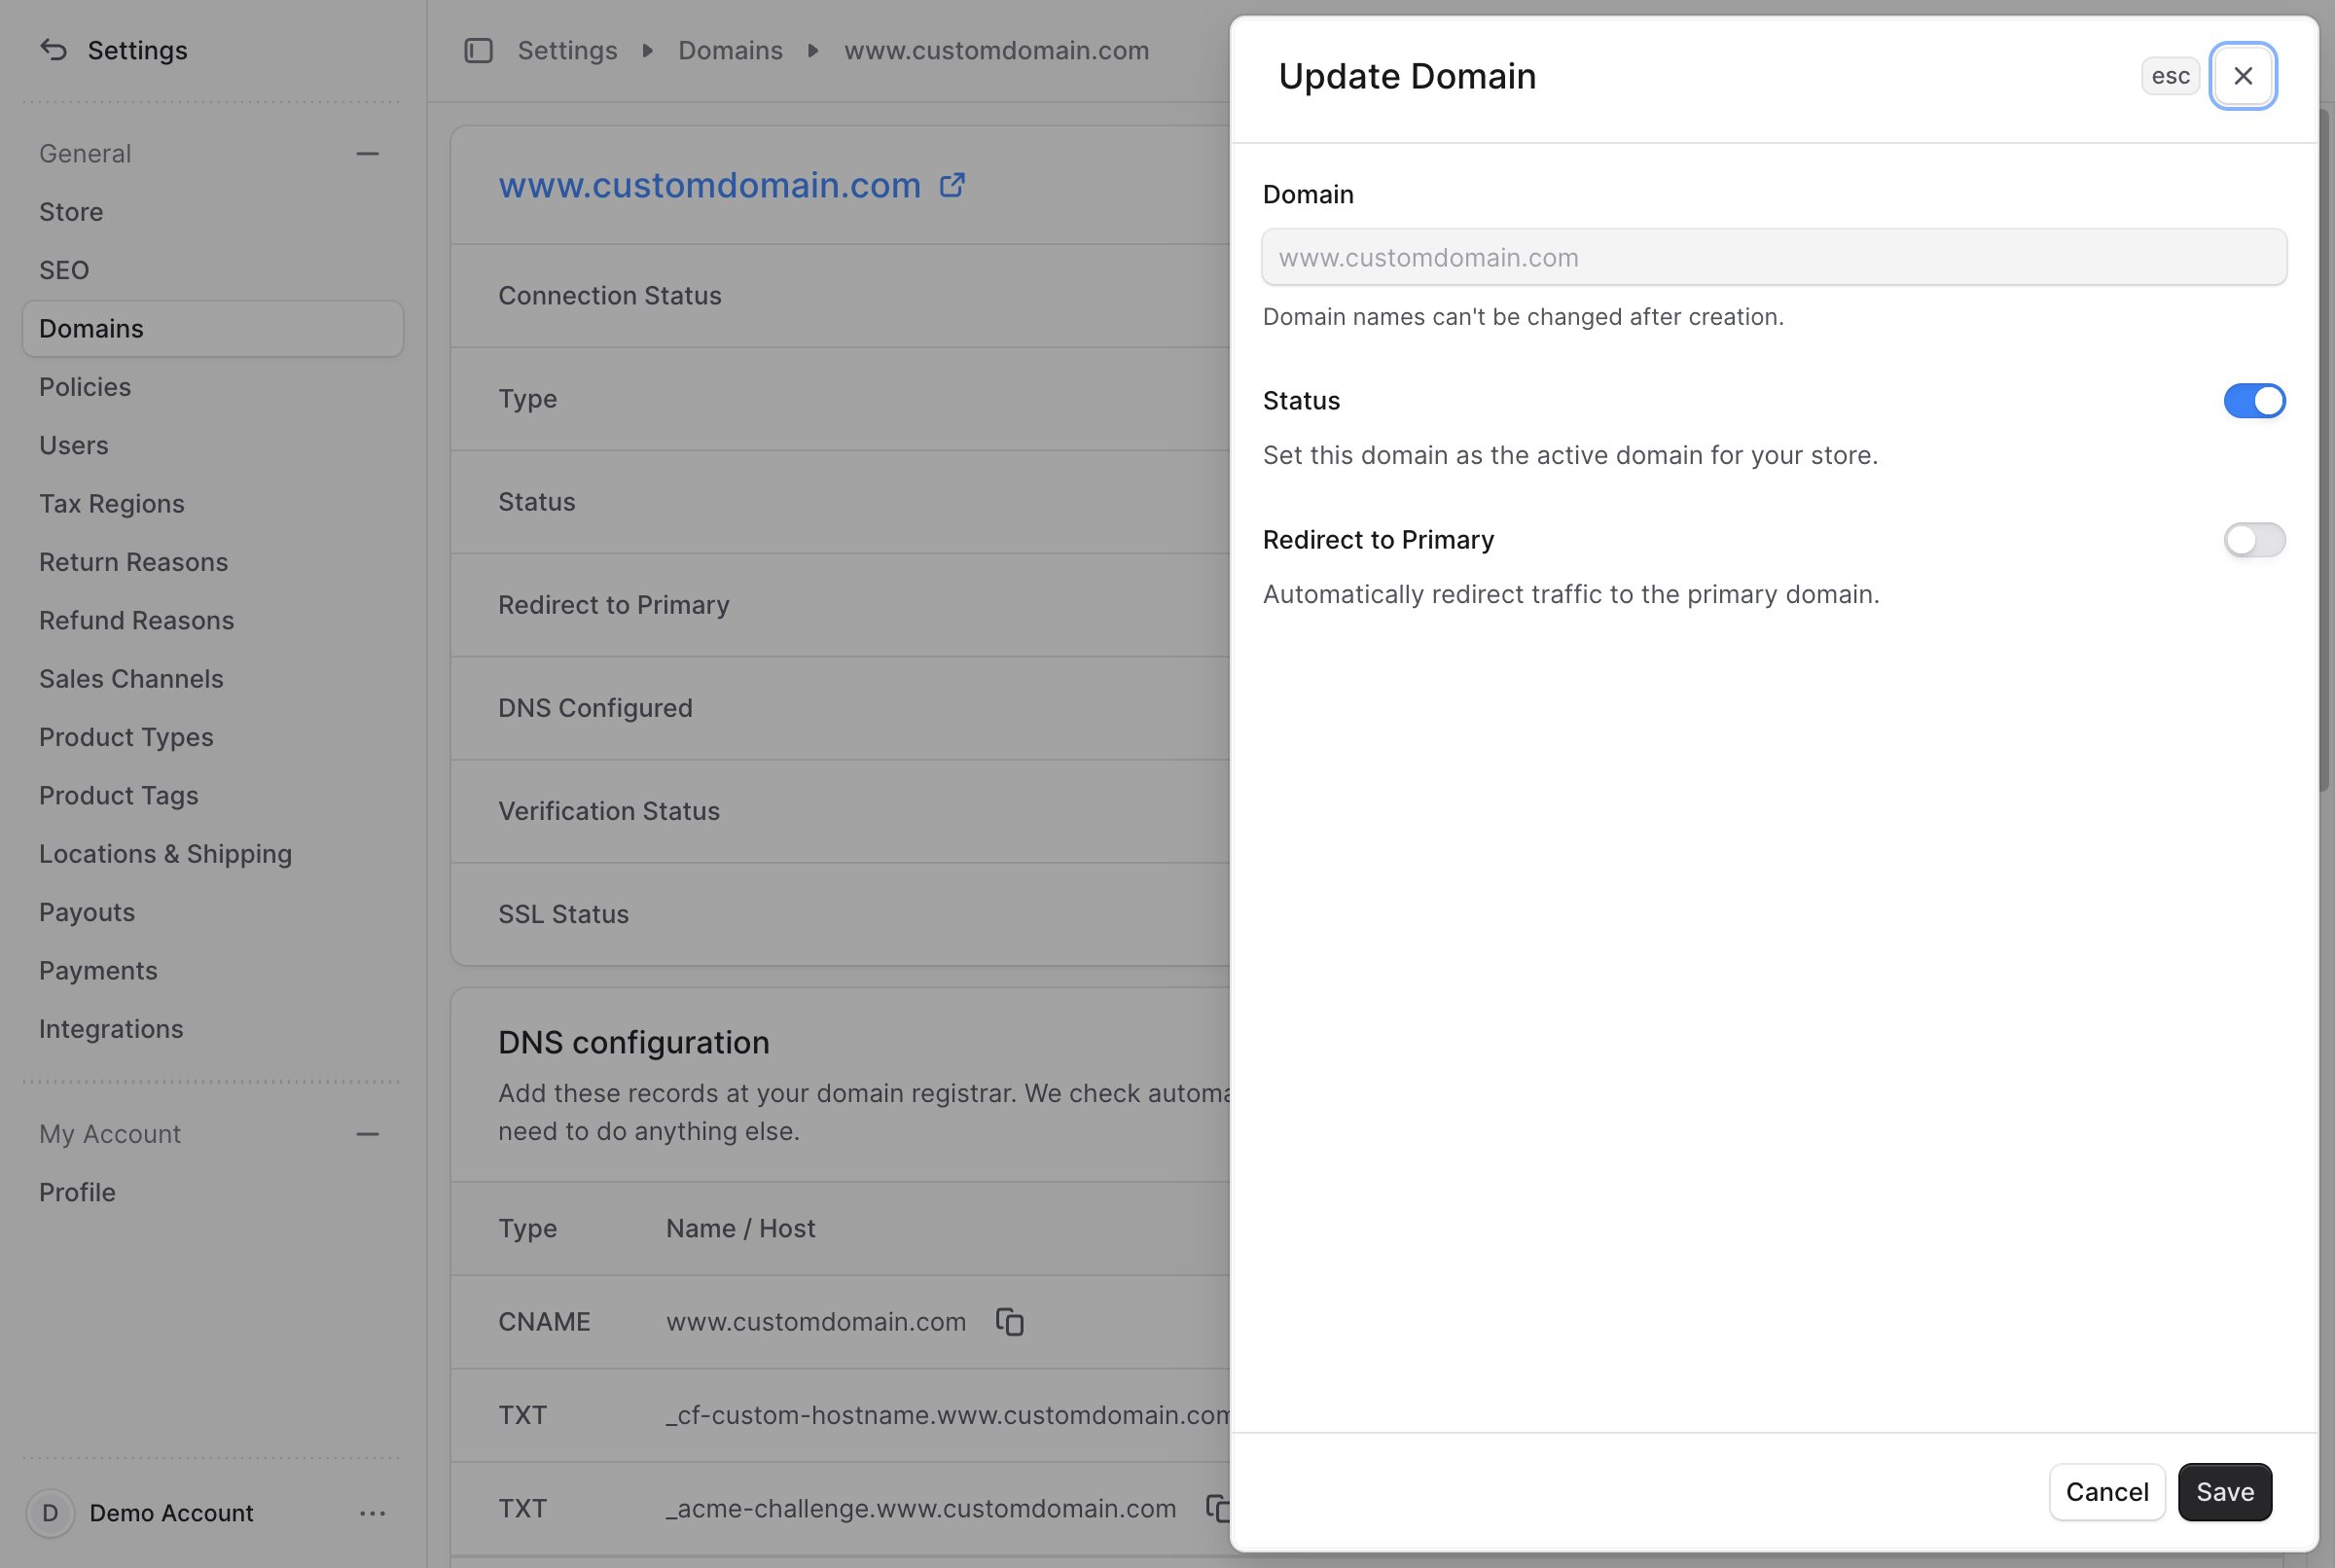Image resolution: width=2335 pixels, height=1568 pixels.
Task: Click the breadcrumb arrow after Domains
Action: point(813,50)
